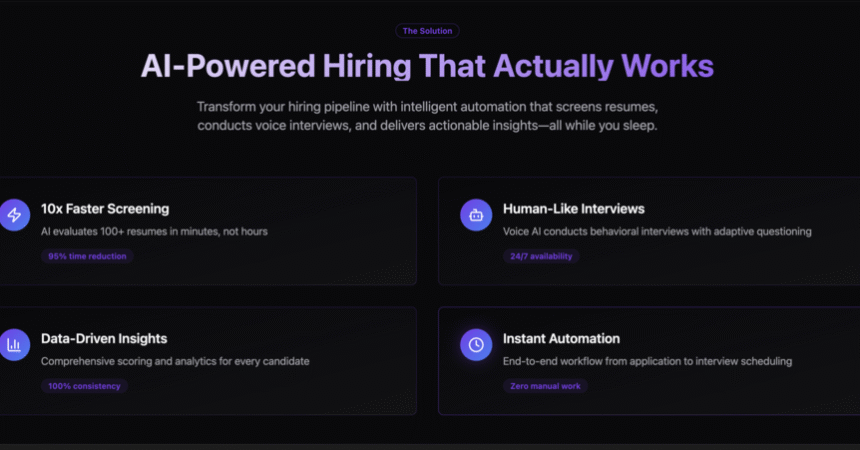
Task: Click the text "Comprehensive scoring and analytics for every candidate"
Action: click(x=175, y=361)
